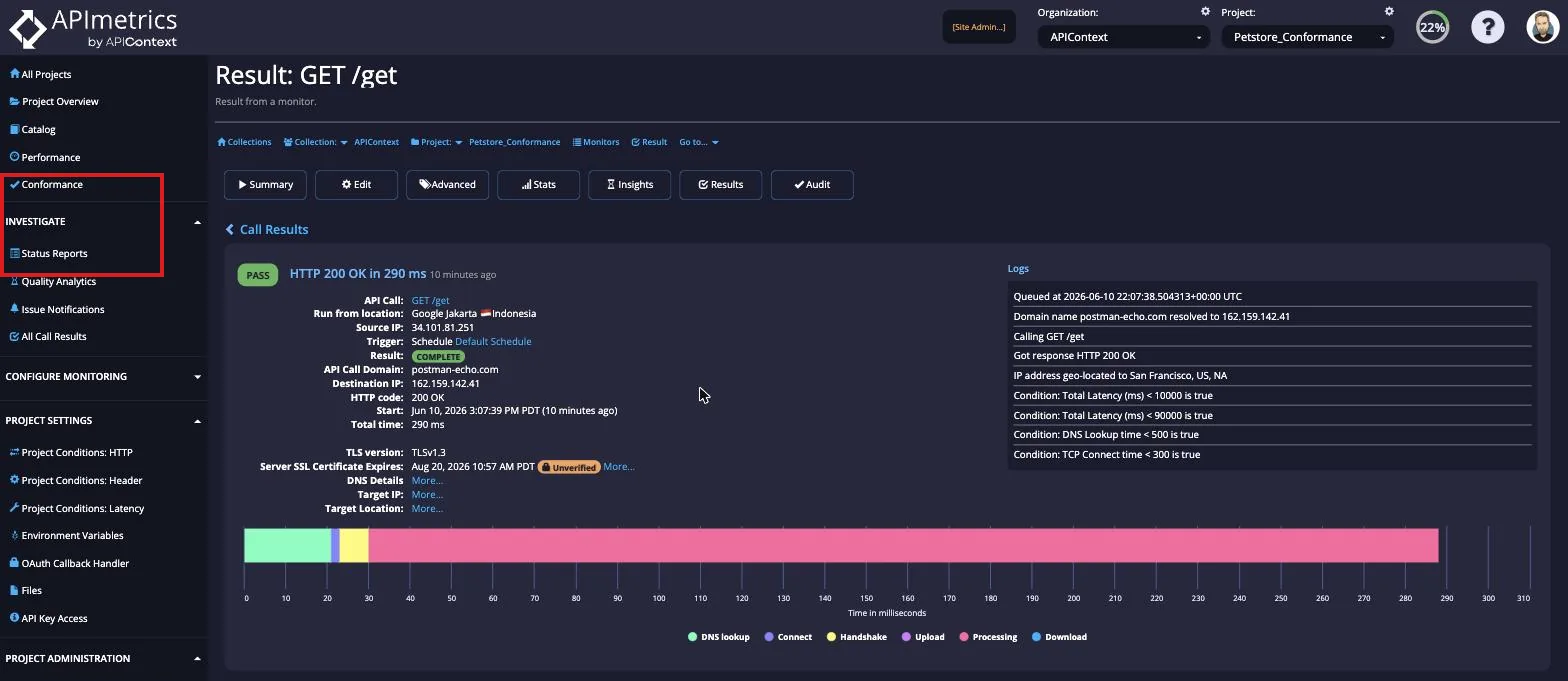Toggle Upload legend entry
Image resolution: width=1568 pixels, height=681 pixels.
[923, 637]
